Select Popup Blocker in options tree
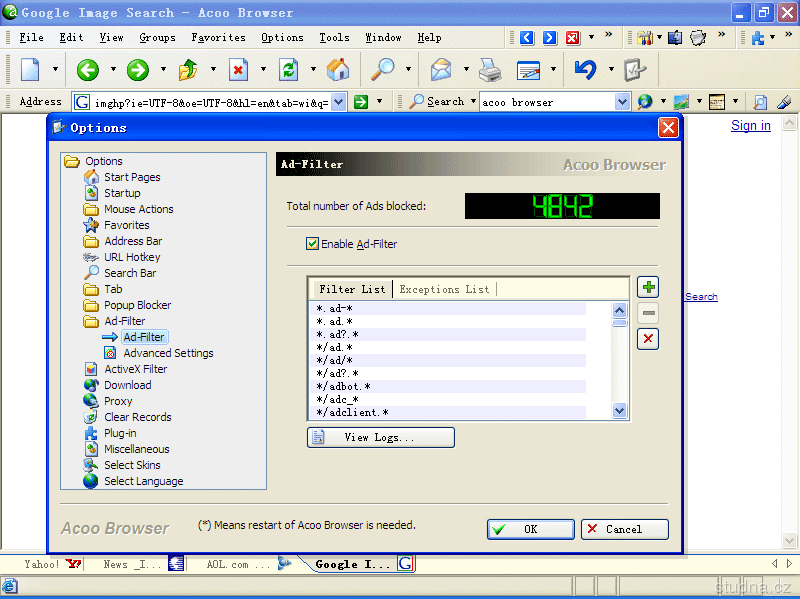The width and height of the screenshot is (800, 599). click(x=137, y=305)
